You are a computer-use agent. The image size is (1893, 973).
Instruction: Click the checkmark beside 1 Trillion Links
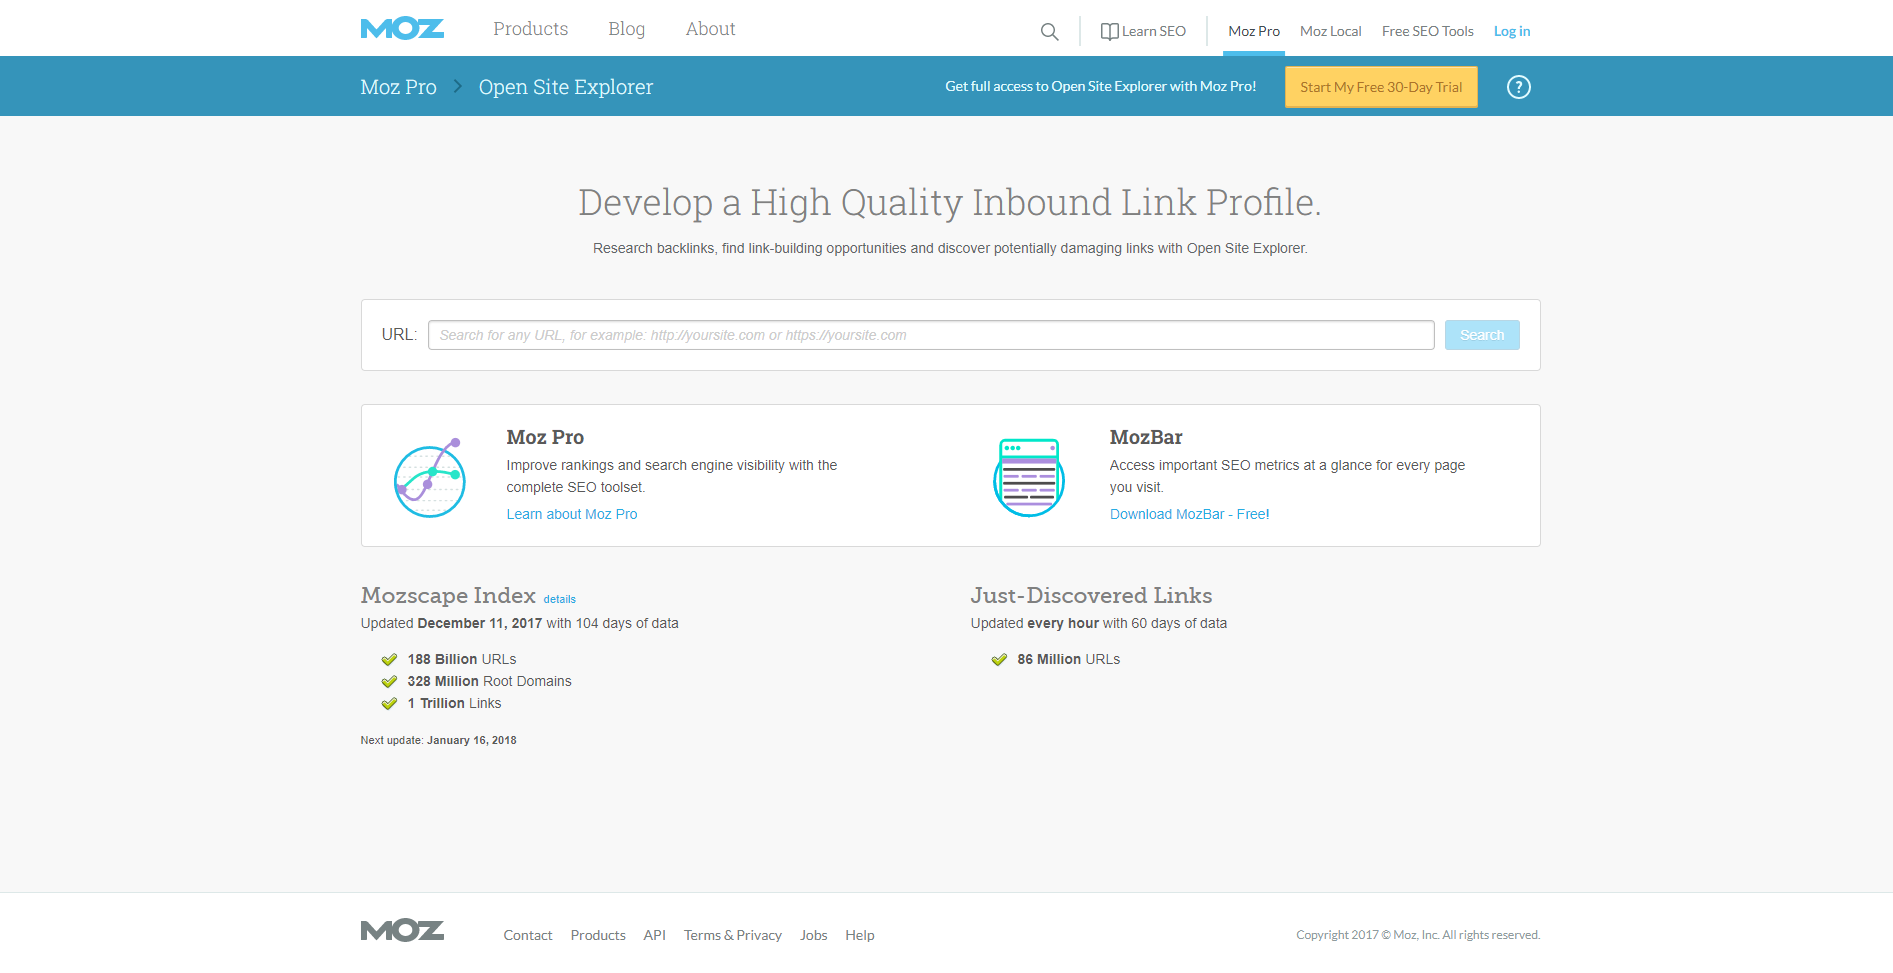(x=389, y=704)
